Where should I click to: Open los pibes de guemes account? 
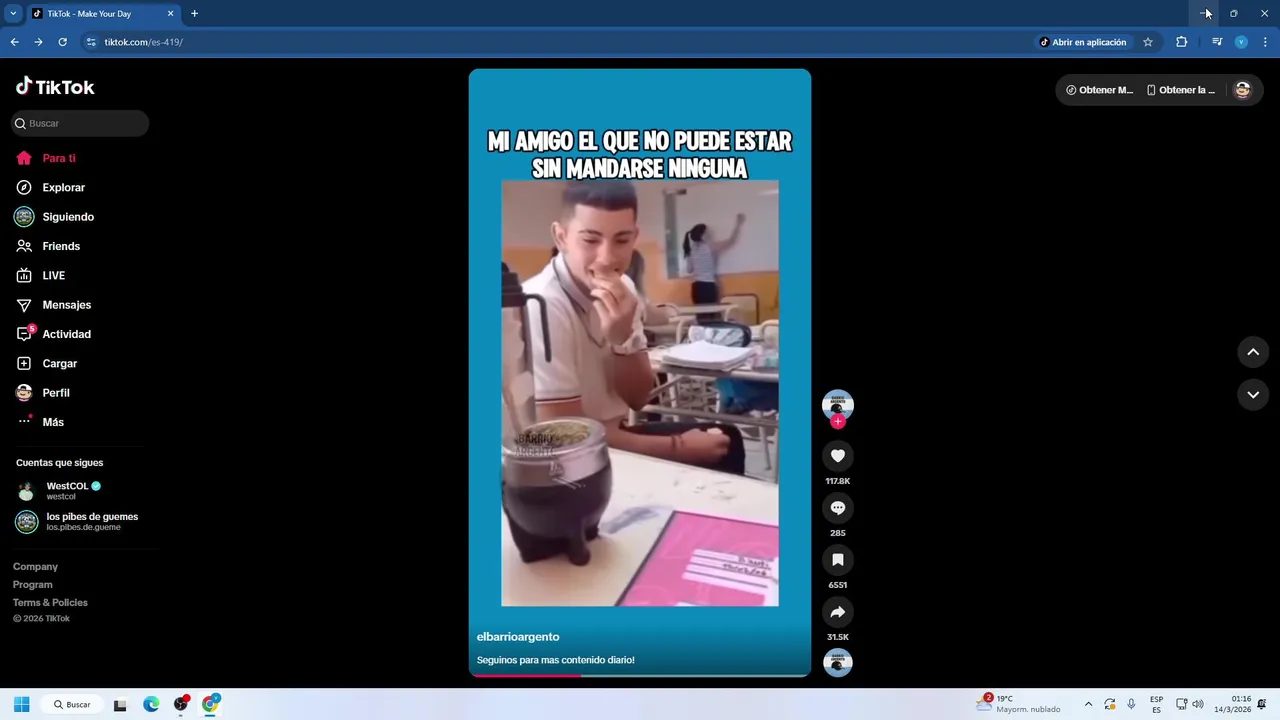[77, 521]
